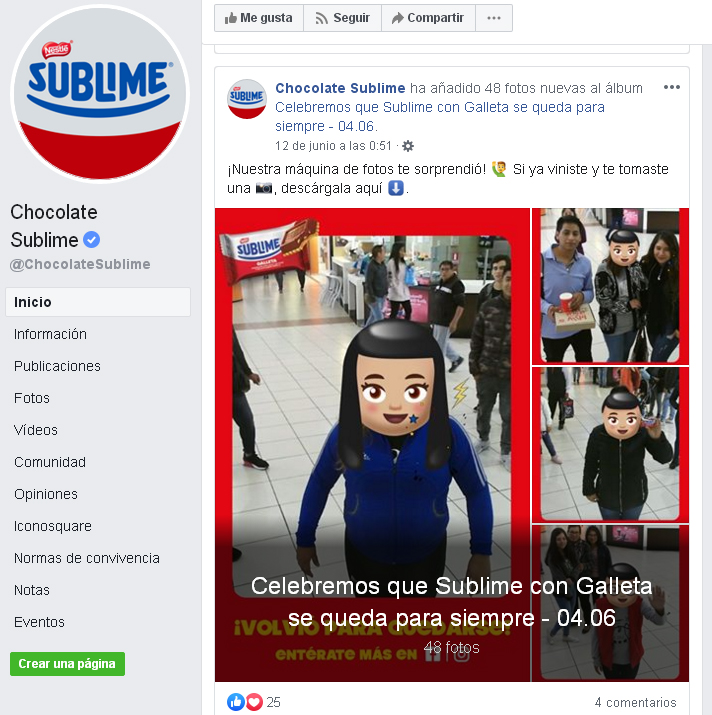Click the Me gusta thumbs-up button
Image resolution: width=712 pixels, height=715 pixels.
[259, 18]
